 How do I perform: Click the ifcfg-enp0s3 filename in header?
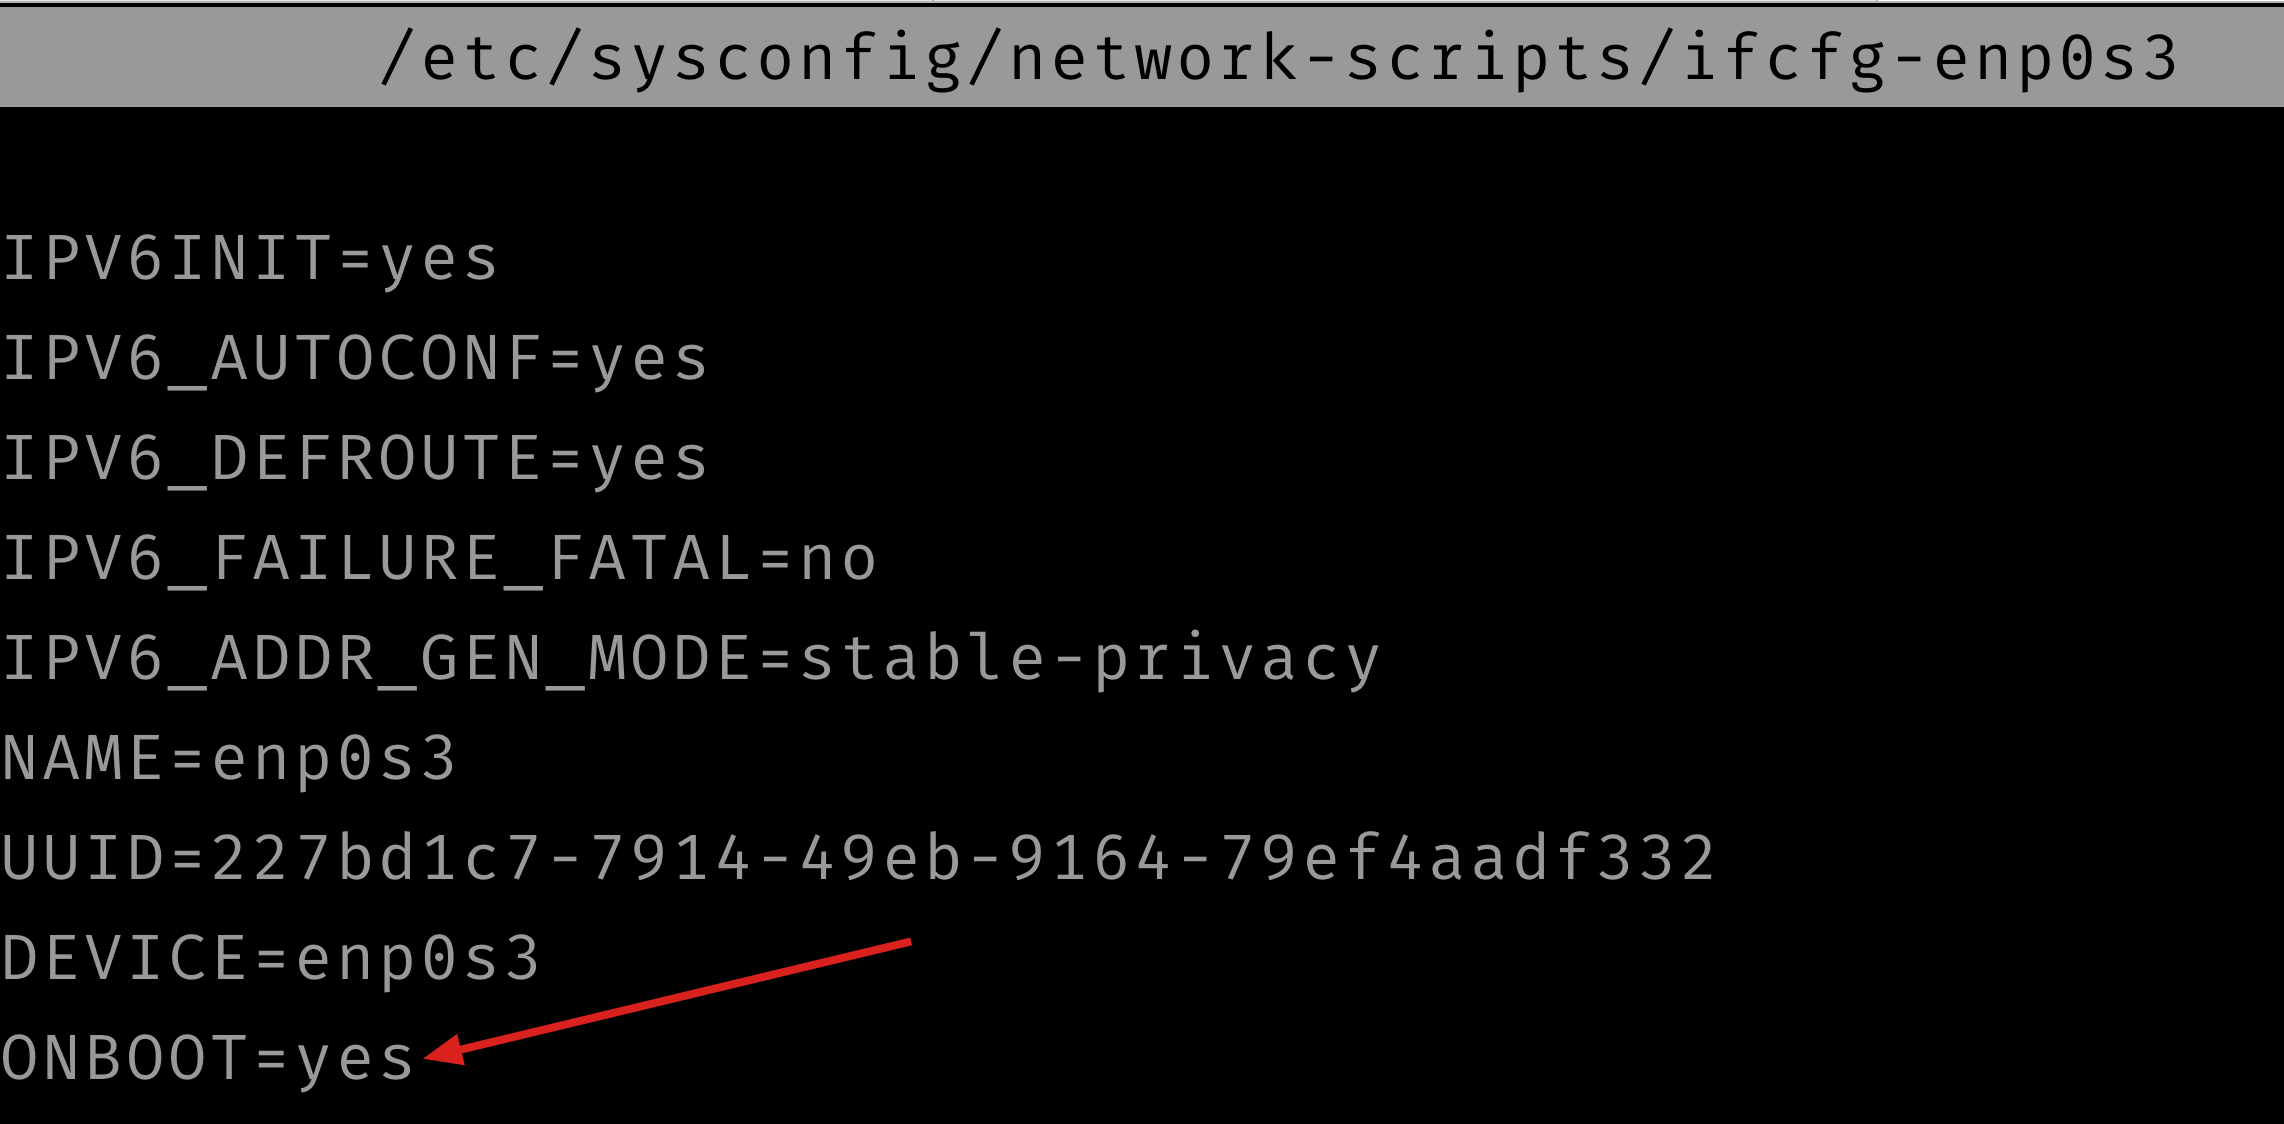[x=1930, y=59]
